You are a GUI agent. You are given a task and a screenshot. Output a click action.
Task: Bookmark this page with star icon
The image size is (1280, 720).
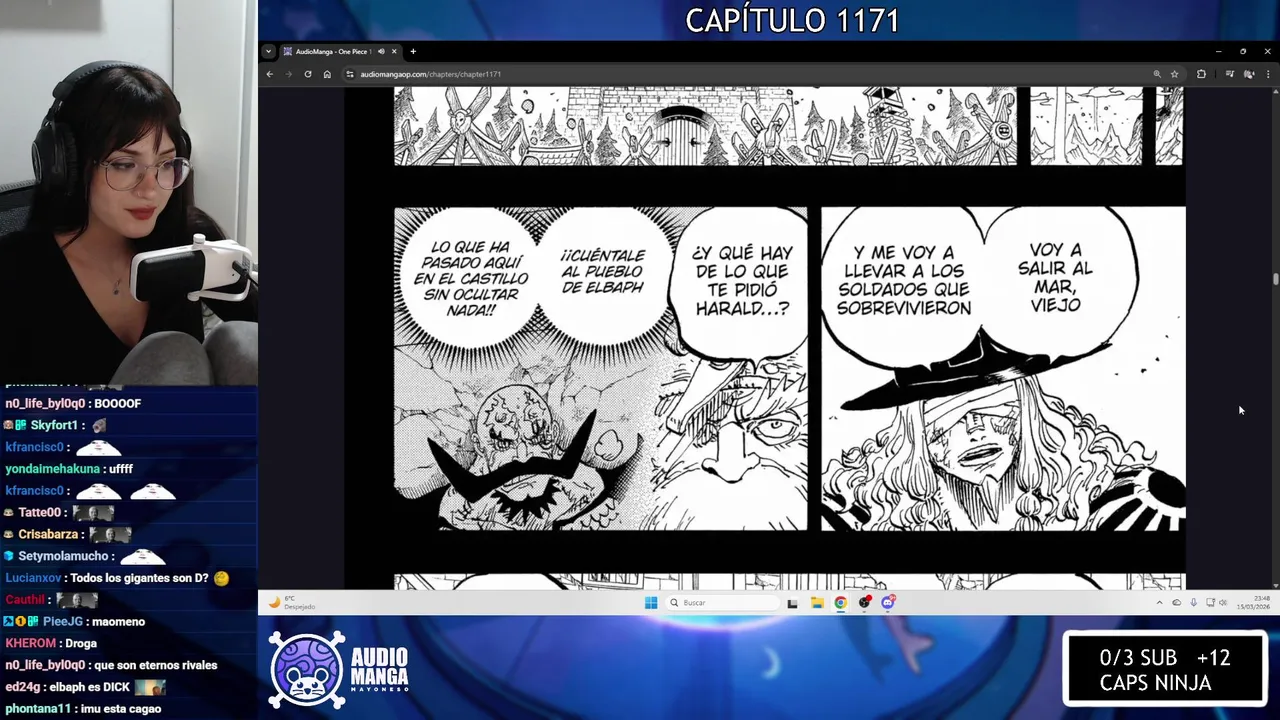pos(1174,74)
